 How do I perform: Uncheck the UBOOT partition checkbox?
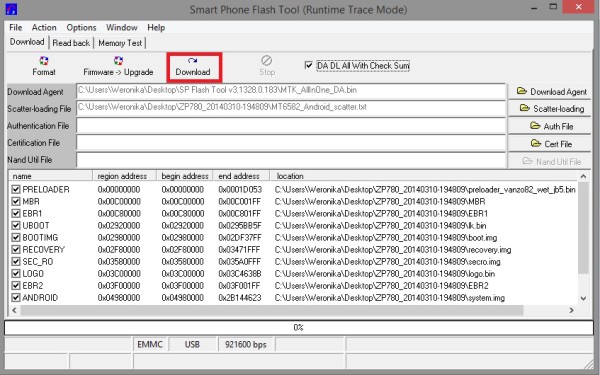point(16,225)
